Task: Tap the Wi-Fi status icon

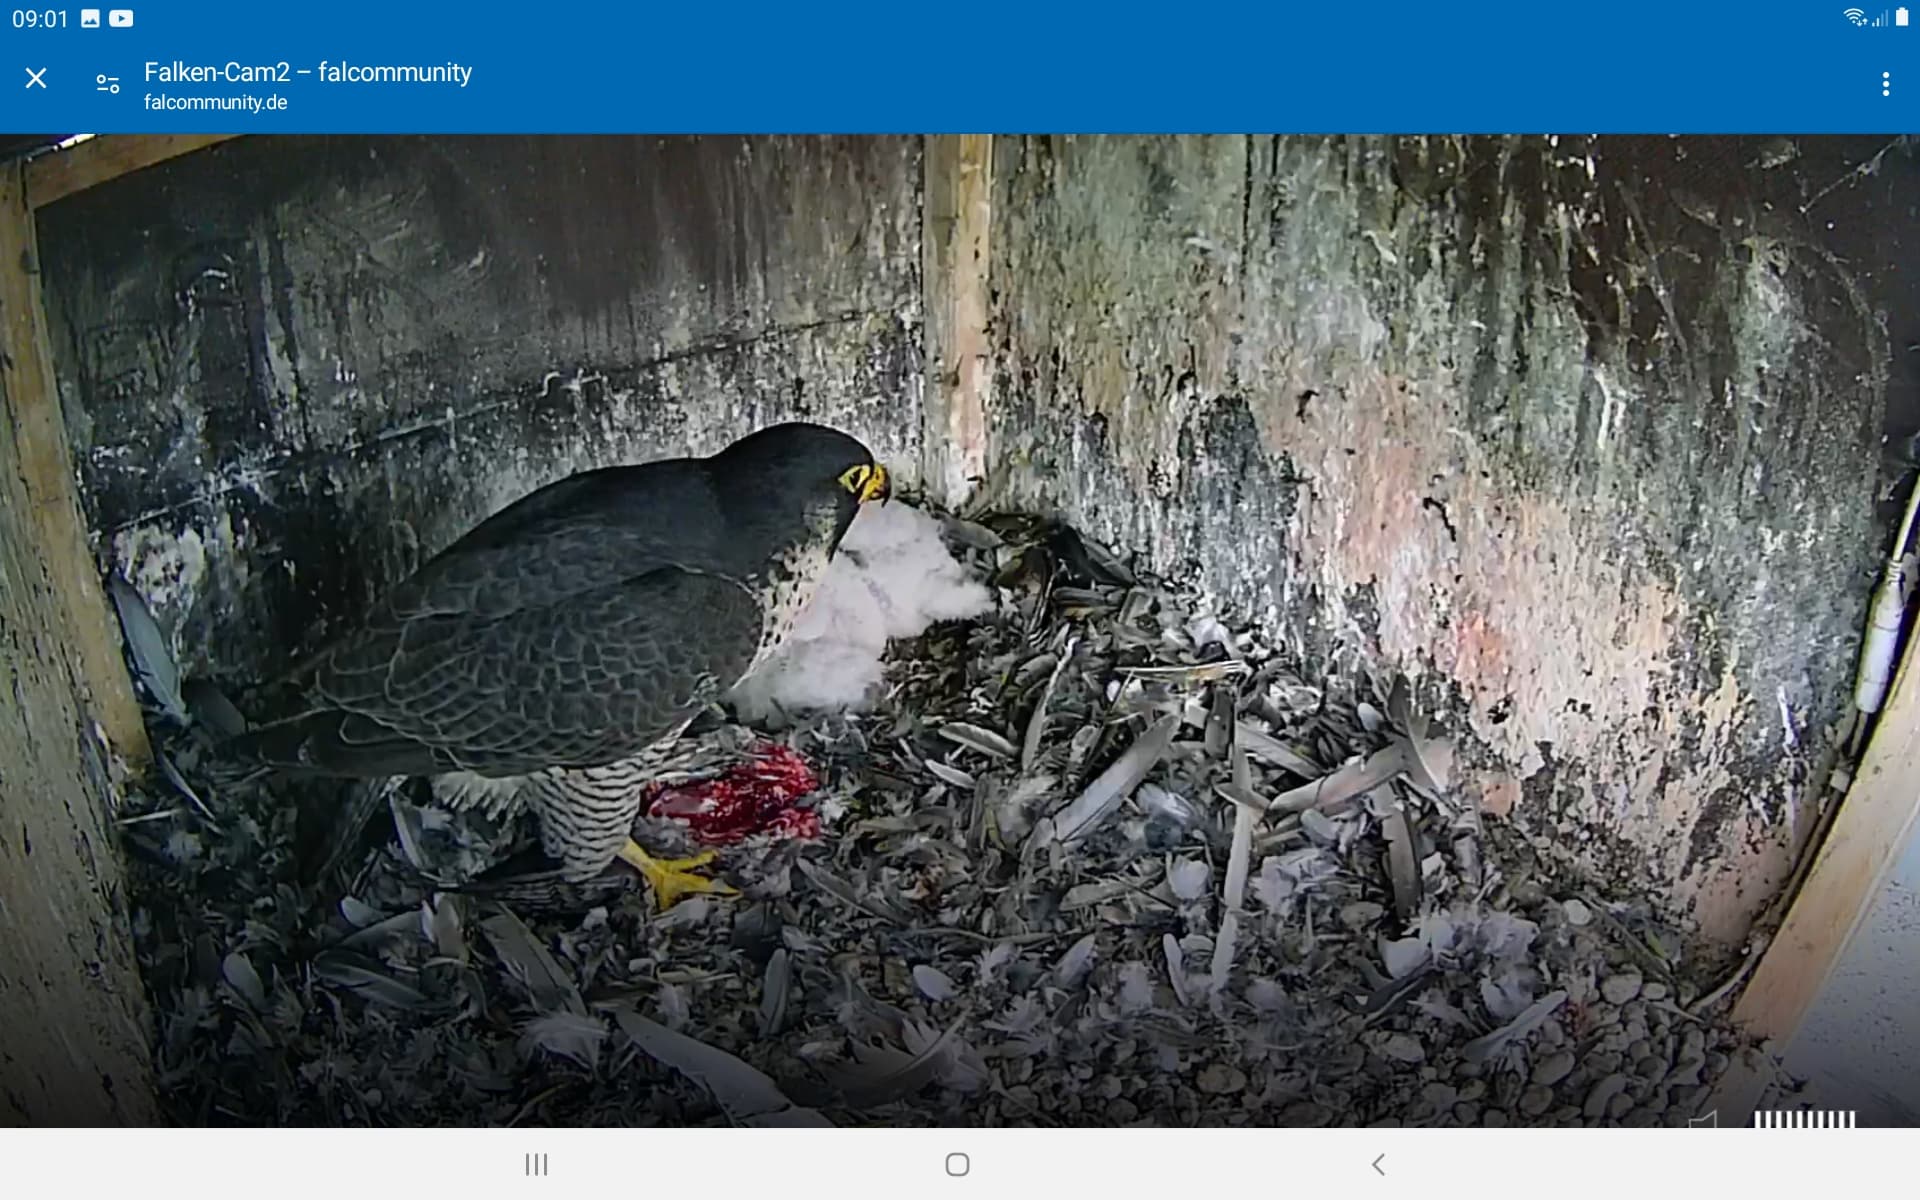Action: [x=1855, y=18]
